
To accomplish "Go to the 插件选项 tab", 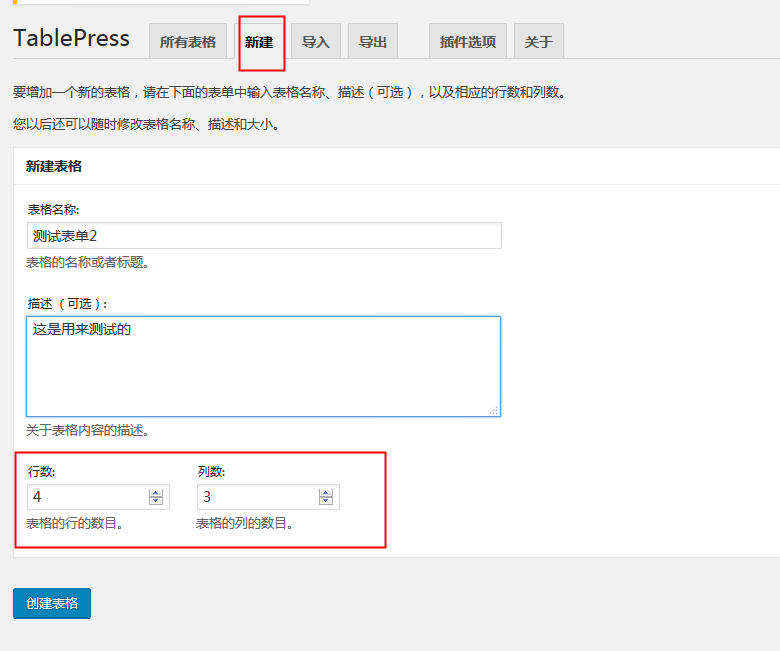I will [x=468, y=41].
